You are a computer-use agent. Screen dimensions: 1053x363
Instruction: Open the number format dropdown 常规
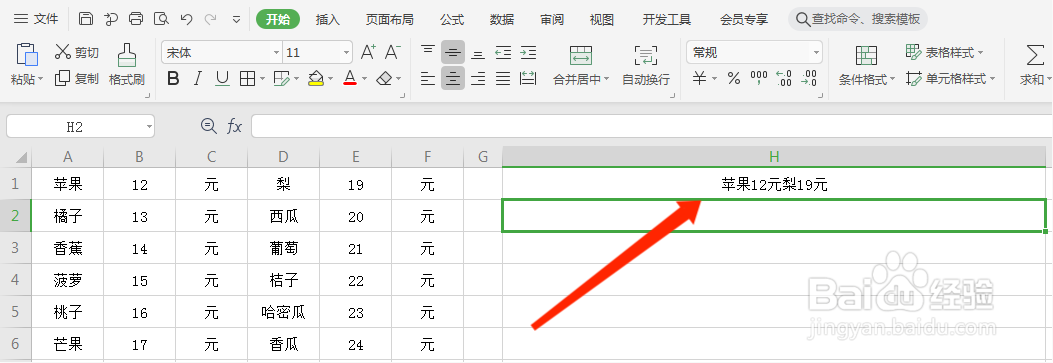(x=817, y=52)
